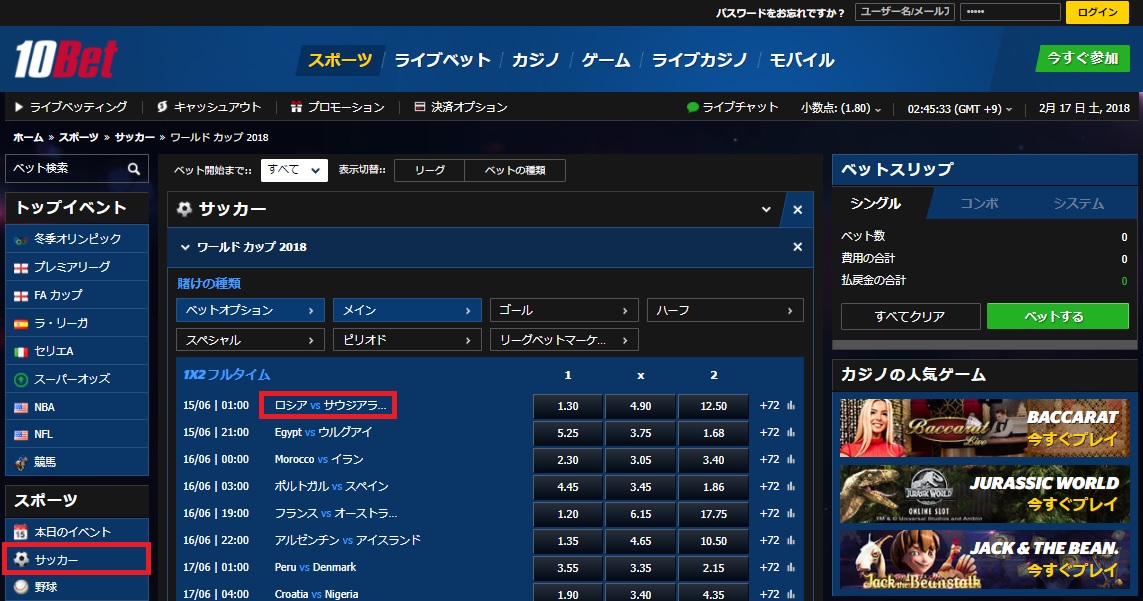This screenshot has width=1143, height=601.
Task: Click the bet search magnifier icon
Action: (133, 168)
